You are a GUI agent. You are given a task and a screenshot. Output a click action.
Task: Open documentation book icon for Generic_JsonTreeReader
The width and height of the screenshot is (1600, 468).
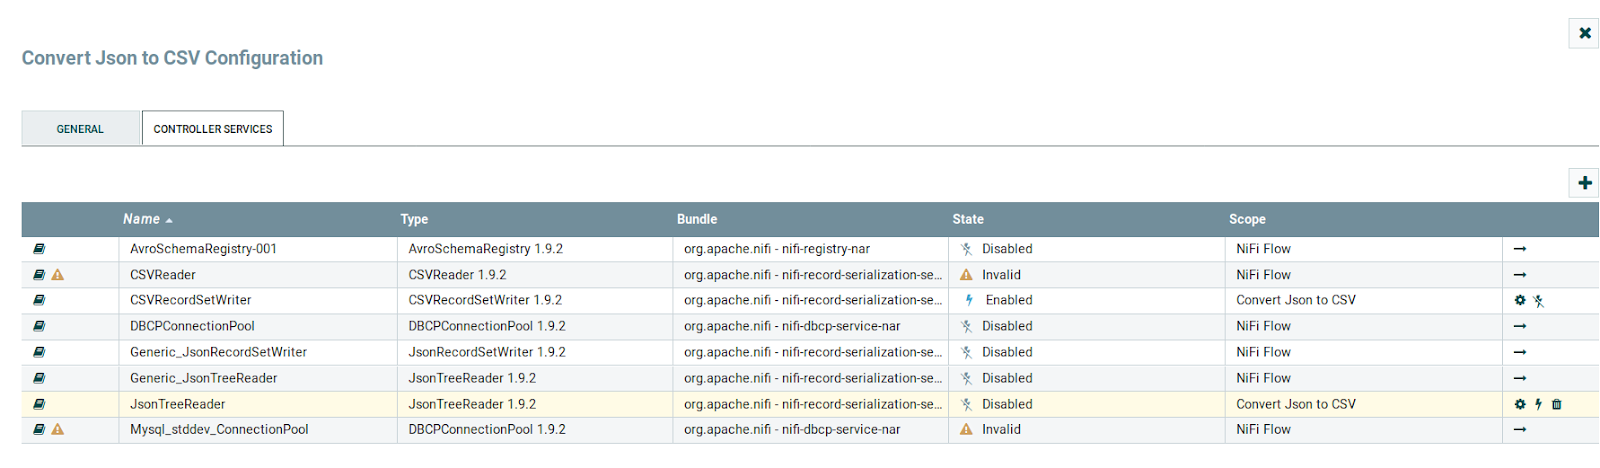(x=39, y=378)
